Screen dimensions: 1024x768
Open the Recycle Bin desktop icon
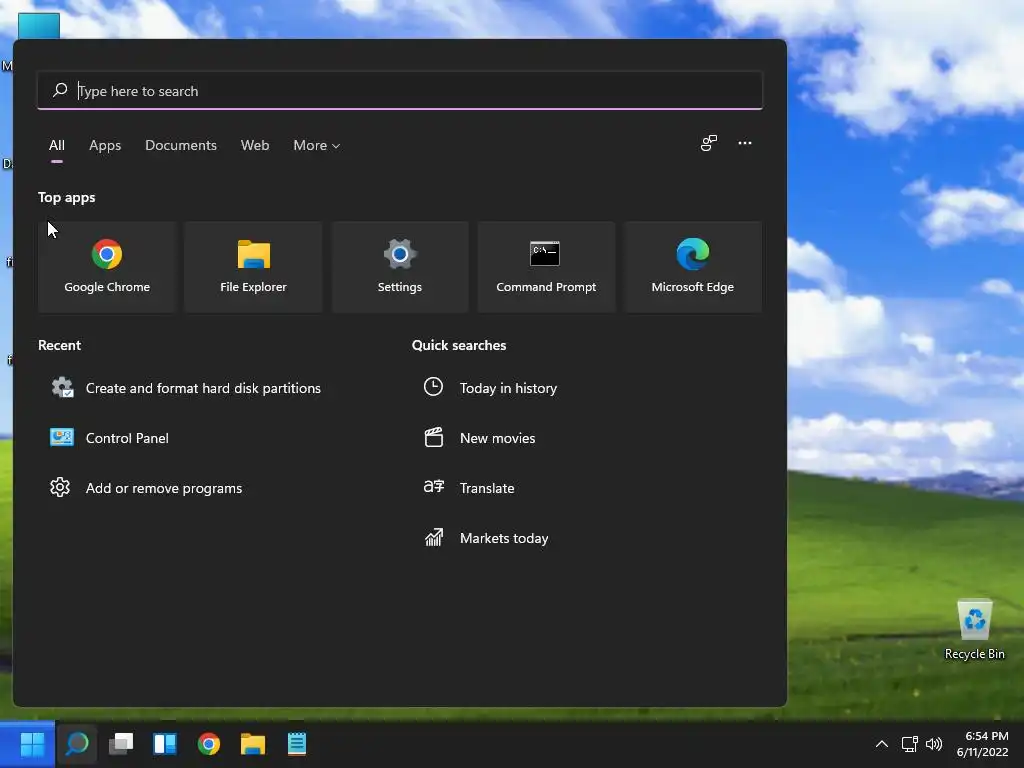click(974, 630)
